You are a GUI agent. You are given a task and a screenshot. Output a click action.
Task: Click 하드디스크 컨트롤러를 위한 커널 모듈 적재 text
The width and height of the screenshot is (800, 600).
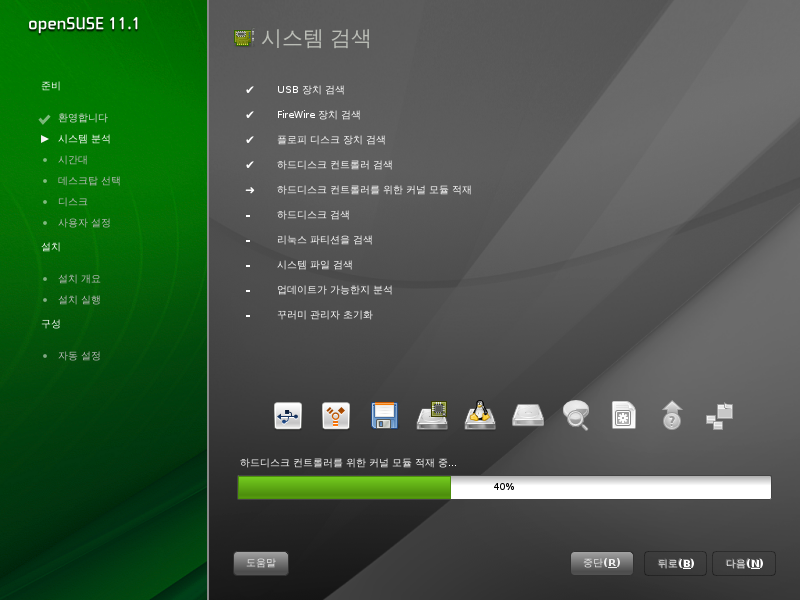[374, 190]
